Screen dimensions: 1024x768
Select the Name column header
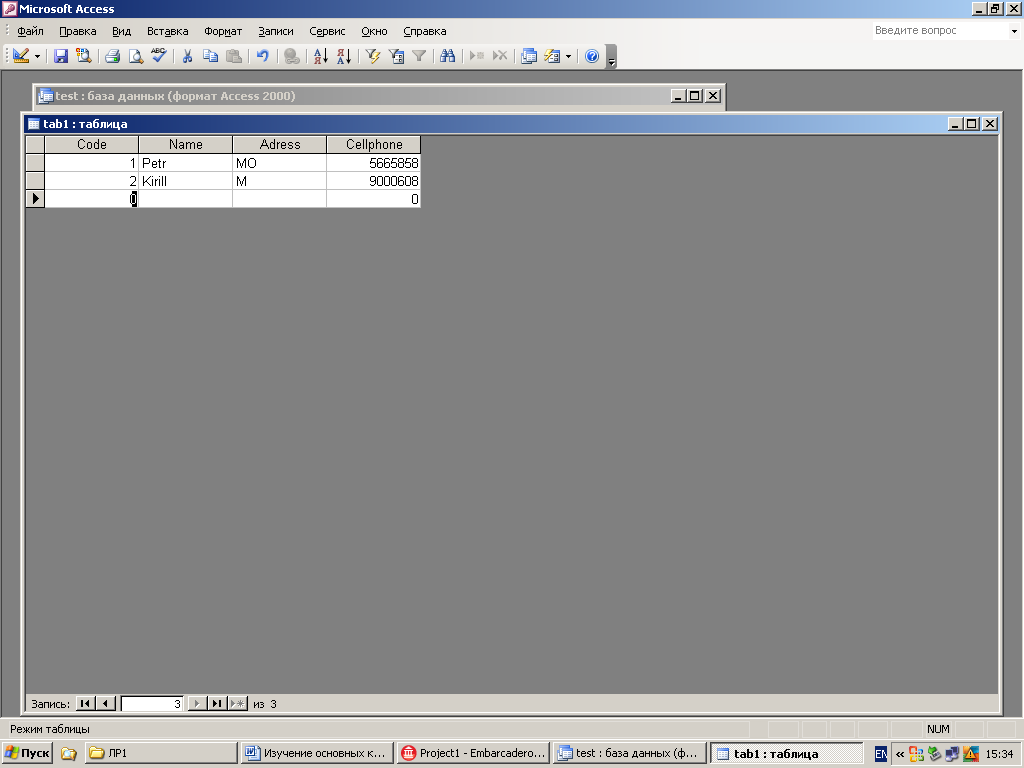[x=185, y=144]
